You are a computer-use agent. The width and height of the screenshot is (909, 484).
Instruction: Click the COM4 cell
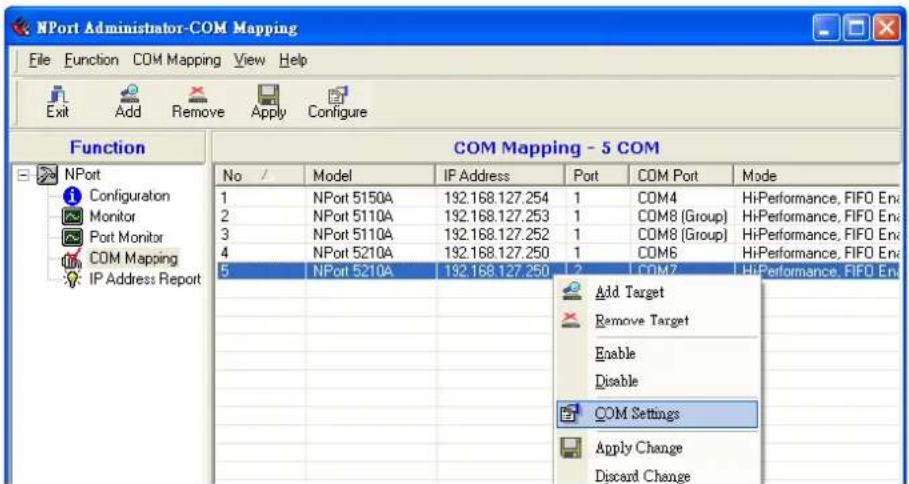(x=657, y=198)
